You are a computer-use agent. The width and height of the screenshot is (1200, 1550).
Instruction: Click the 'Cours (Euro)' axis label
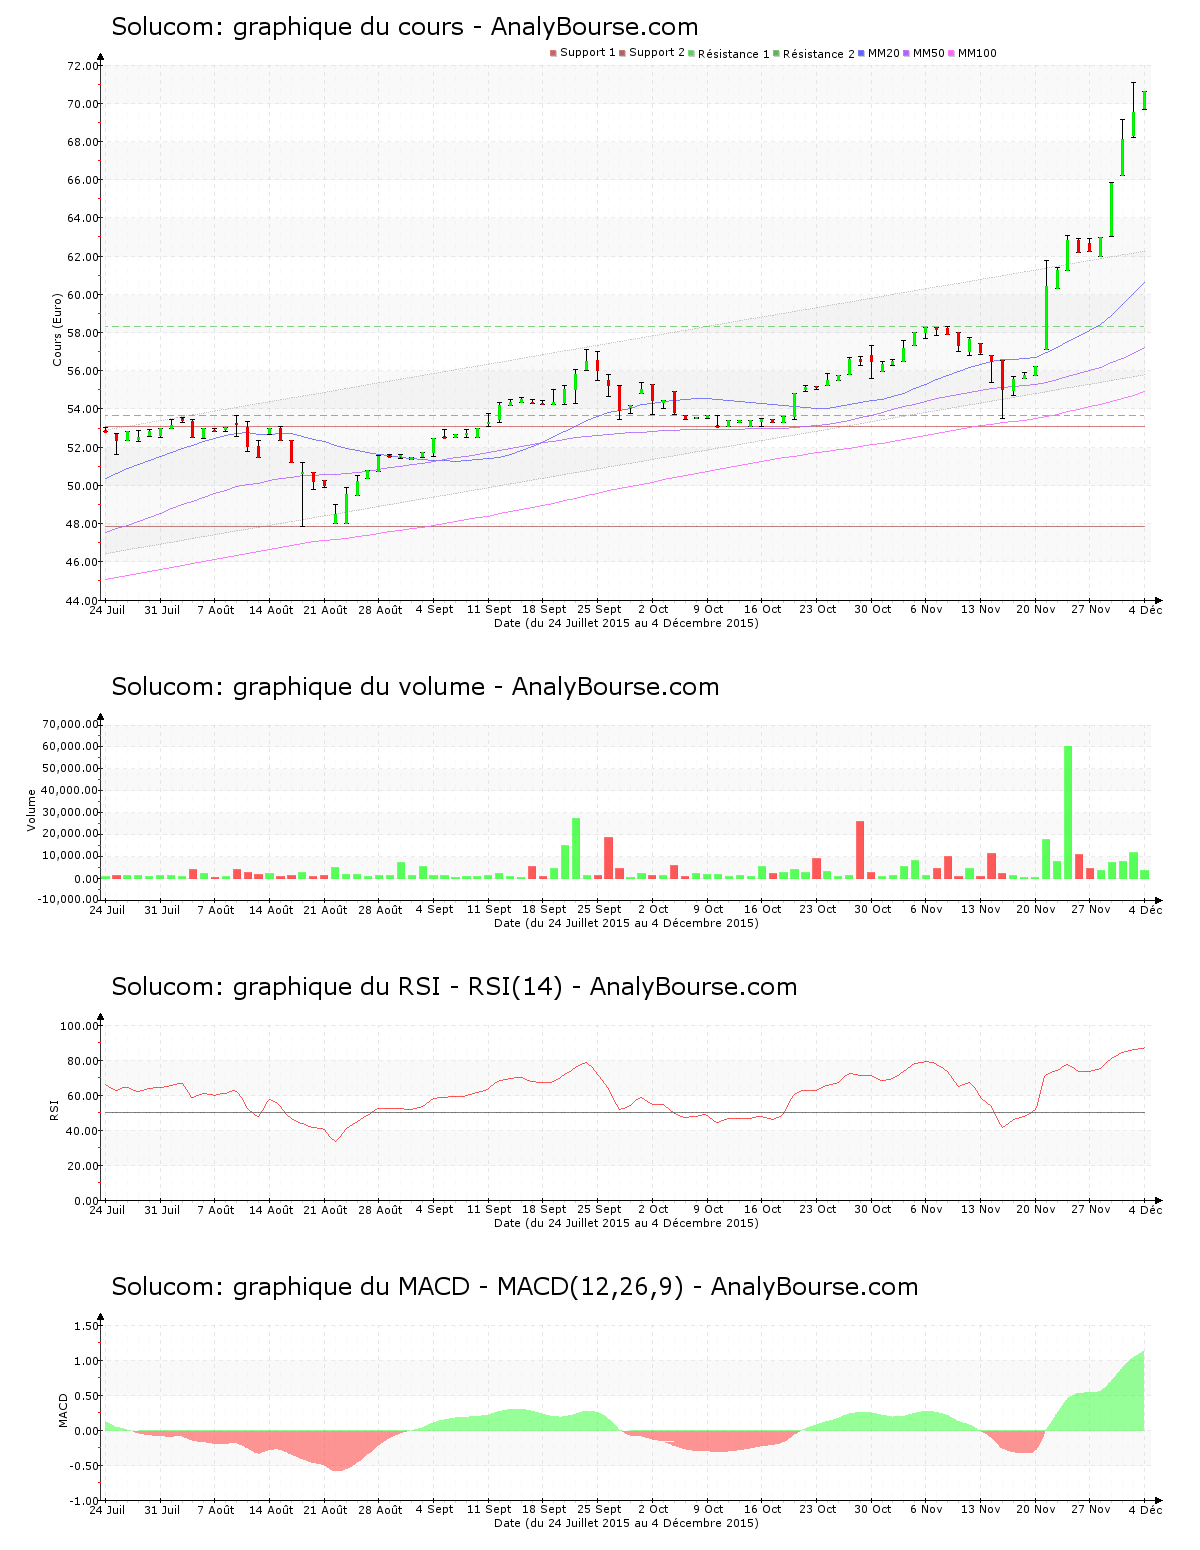57,329
